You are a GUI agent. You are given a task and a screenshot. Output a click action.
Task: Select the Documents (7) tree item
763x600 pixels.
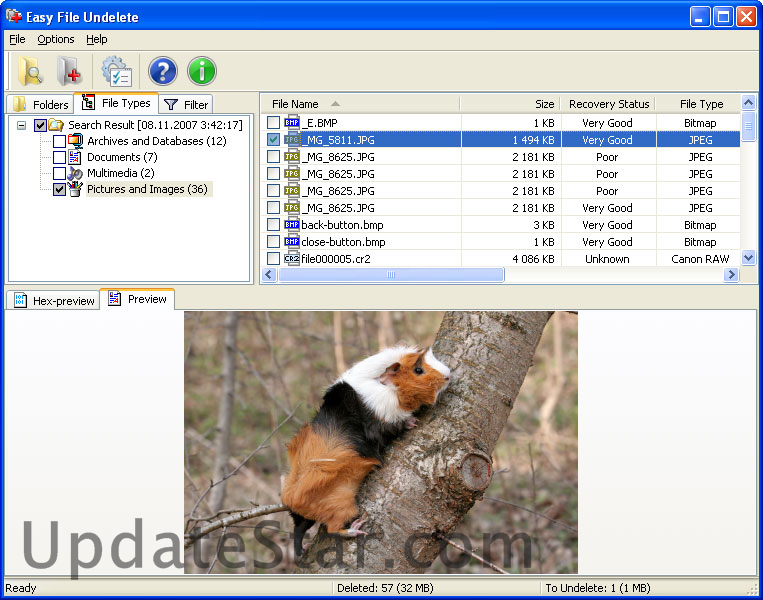(x=122, y=157)
